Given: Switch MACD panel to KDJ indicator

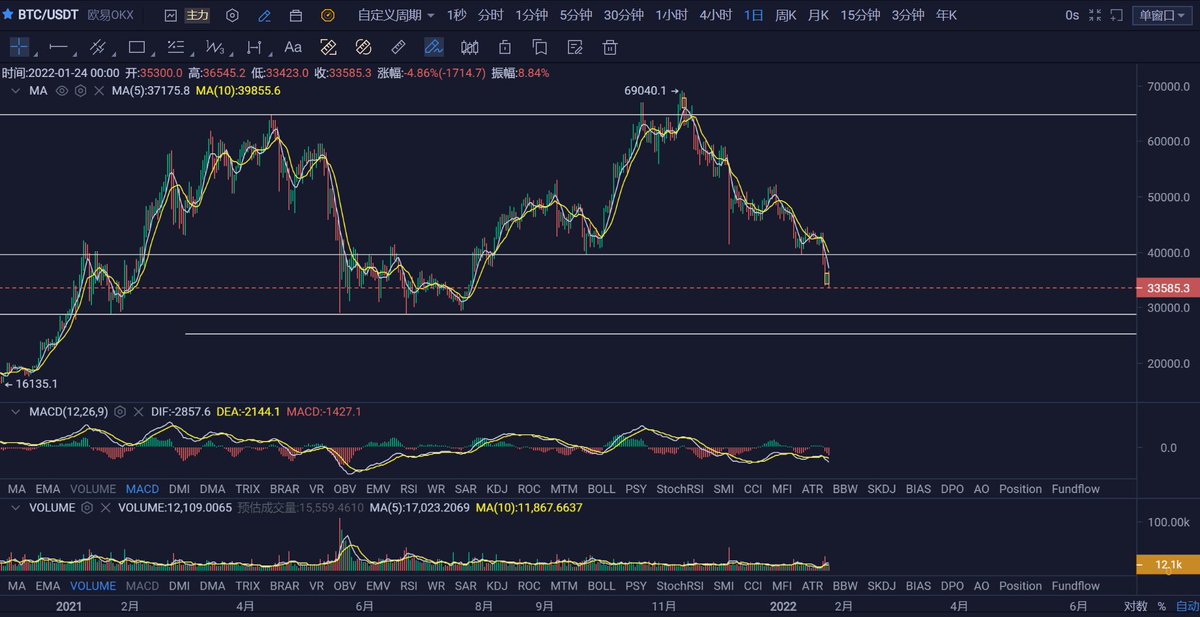Looking at the screenshot, I should (497, 489).
